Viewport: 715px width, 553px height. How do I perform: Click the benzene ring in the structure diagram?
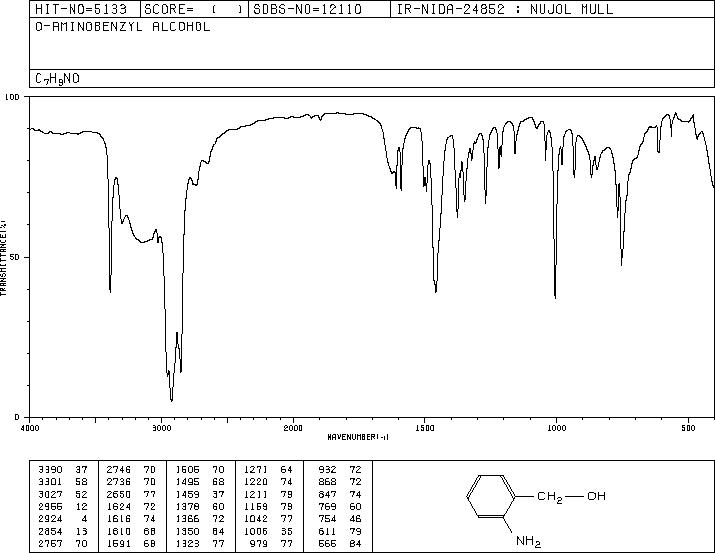491,496
